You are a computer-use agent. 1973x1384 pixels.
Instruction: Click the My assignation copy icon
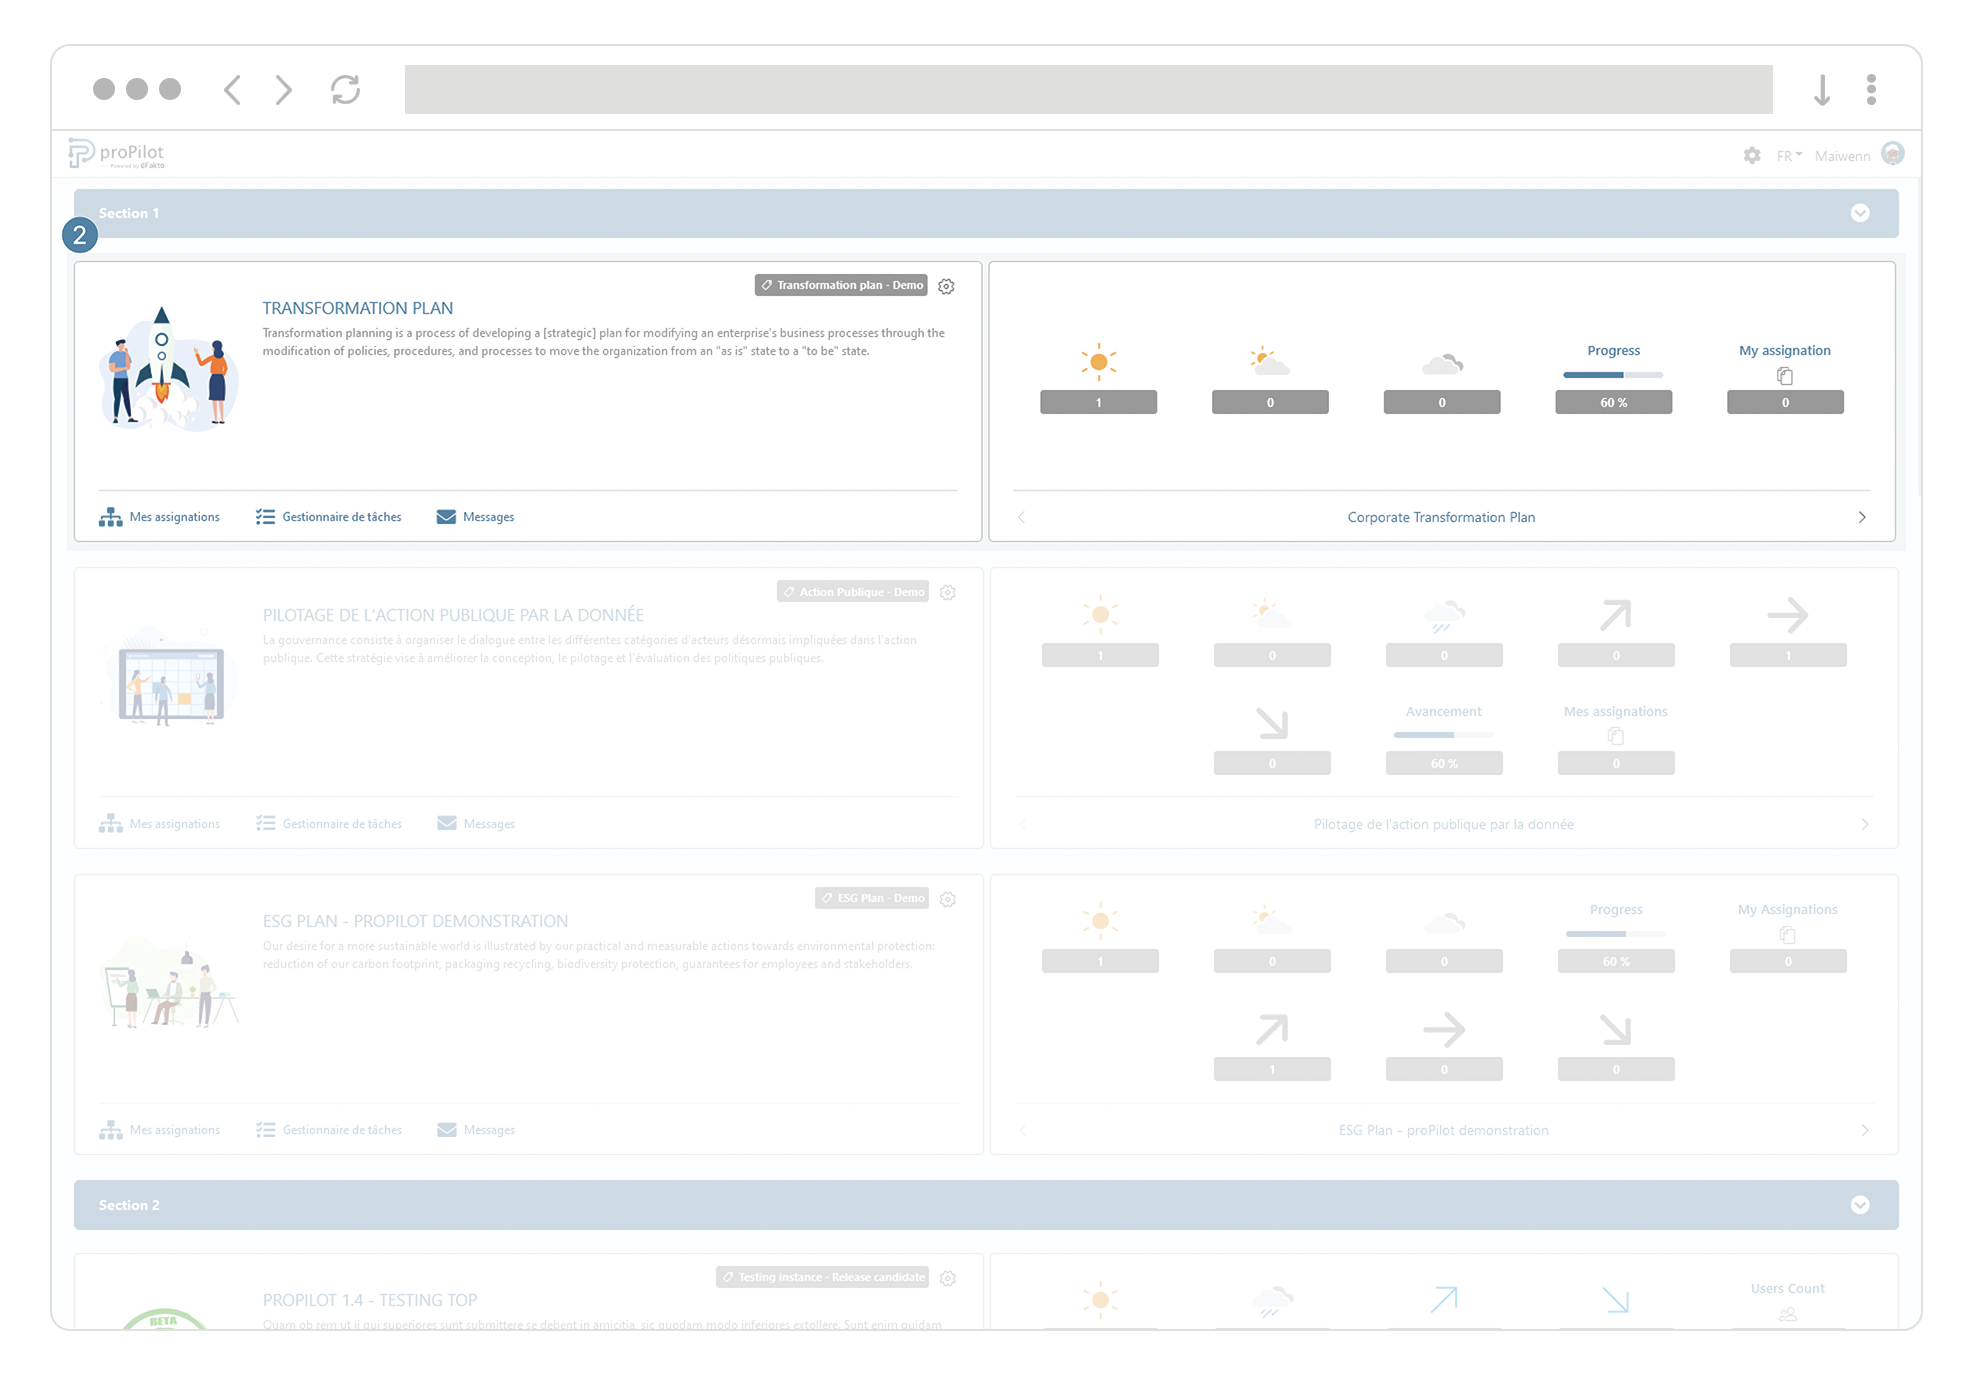(1786, 376)
